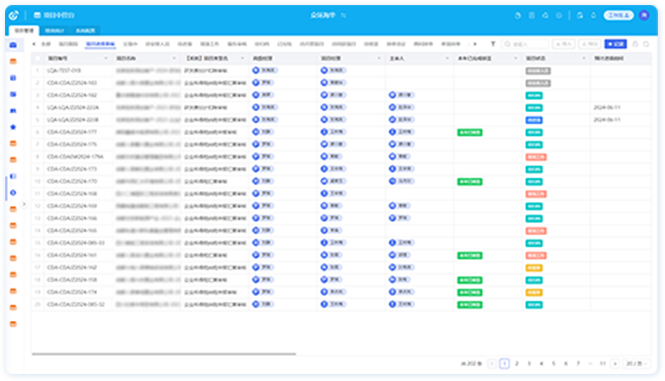Open the project status column header dropdown
Image resolution: width=665 pixels, height=381 pixels.
(x=584, y=58)
